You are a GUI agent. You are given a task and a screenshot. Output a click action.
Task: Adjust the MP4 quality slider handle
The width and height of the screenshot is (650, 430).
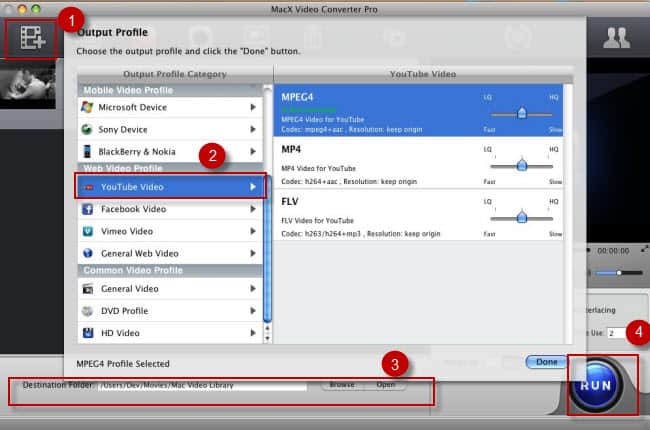coord(522,165)
